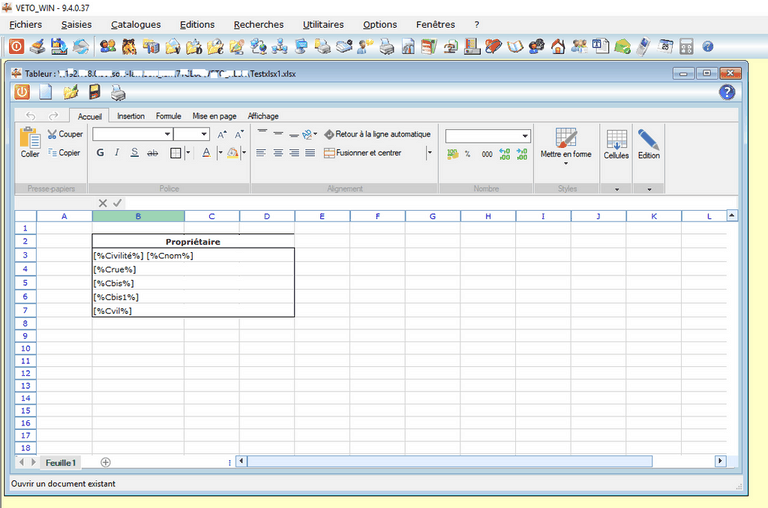The height and width of the screenshot is (508, 768).
Task: Click Retour à la ligne automatique
Action: (376, 134)
